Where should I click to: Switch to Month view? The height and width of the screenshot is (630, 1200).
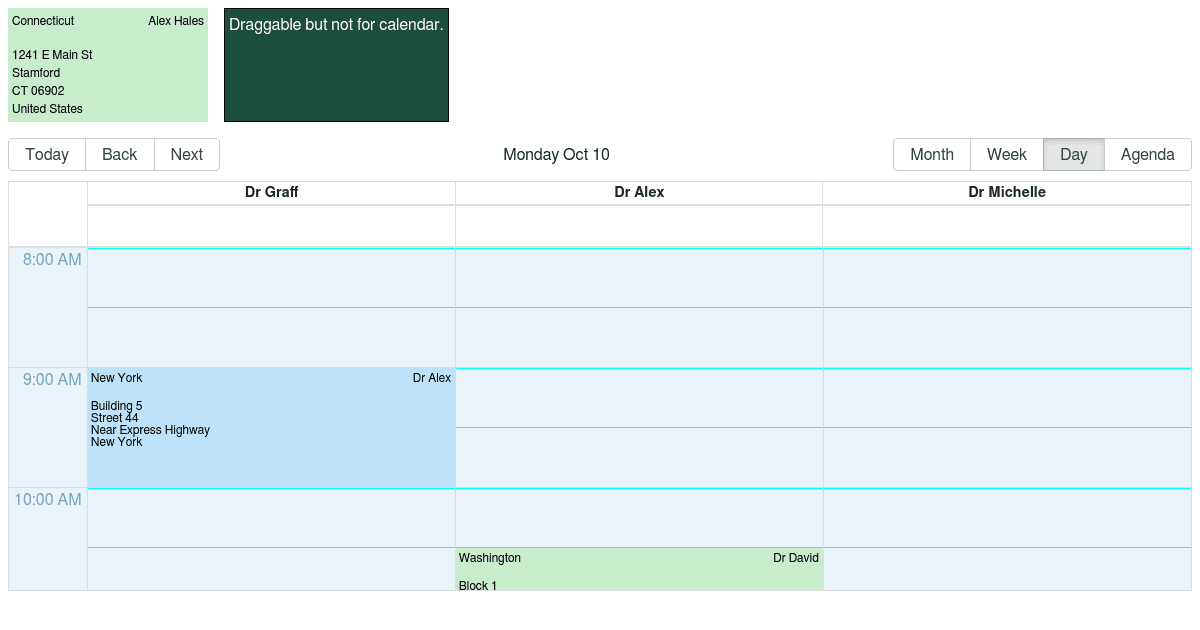click(931, 154)
